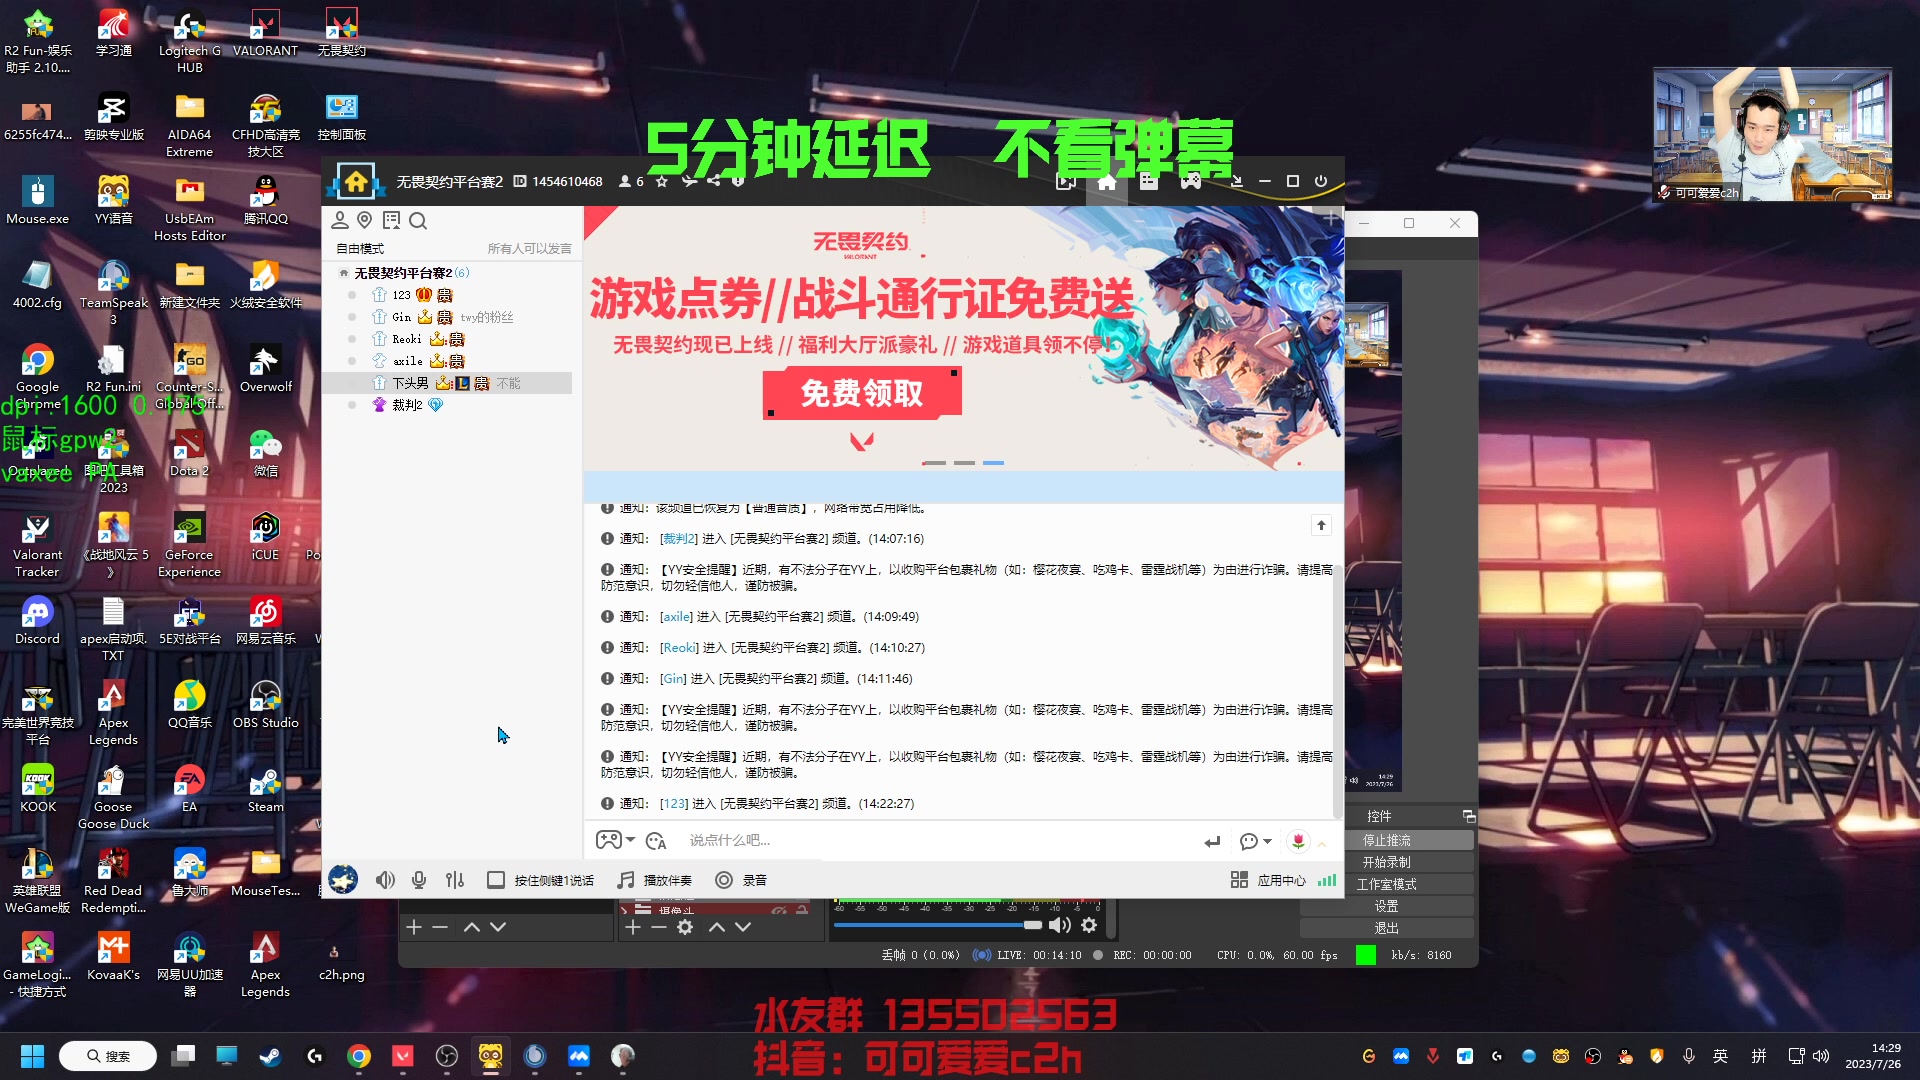Open the audio mixer sliders icon

pos(455,880)
